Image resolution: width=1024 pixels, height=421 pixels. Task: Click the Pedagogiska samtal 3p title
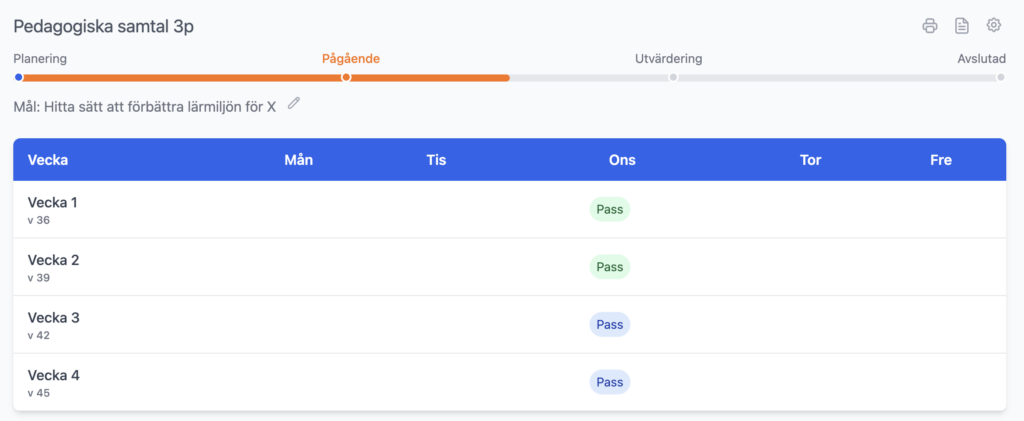pos(103,27)
